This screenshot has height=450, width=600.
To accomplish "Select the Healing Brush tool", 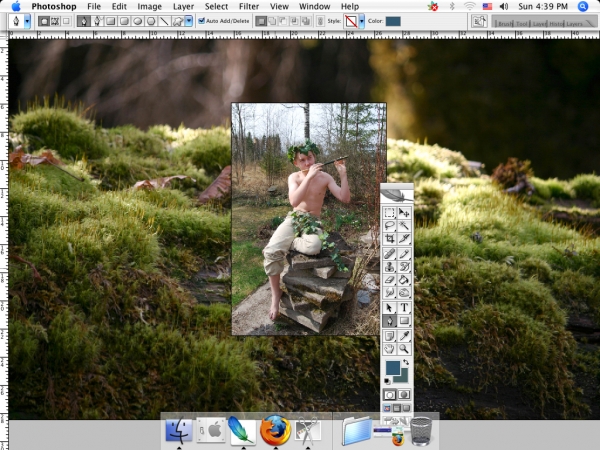I will (x=390, y=254).
